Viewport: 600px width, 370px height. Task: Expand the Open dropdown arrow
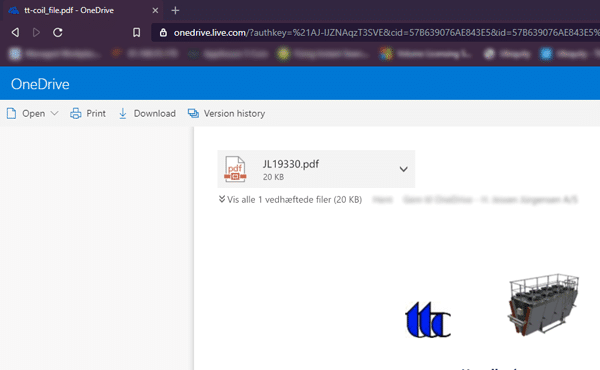click(x=55, y=113)
